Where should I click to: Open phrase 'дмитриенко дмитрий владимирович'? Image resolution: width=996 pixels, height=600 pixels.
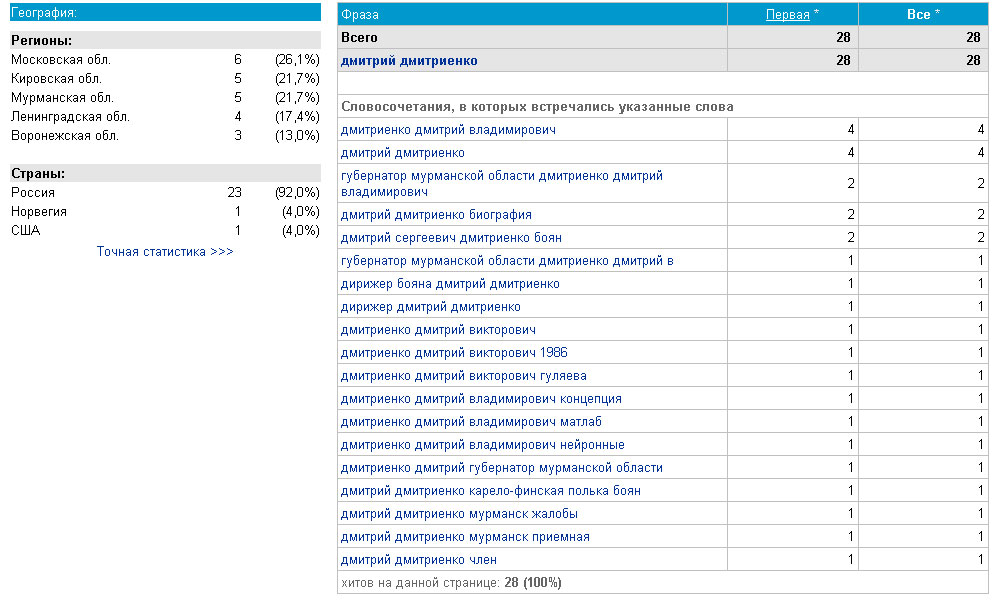[448, 130]
